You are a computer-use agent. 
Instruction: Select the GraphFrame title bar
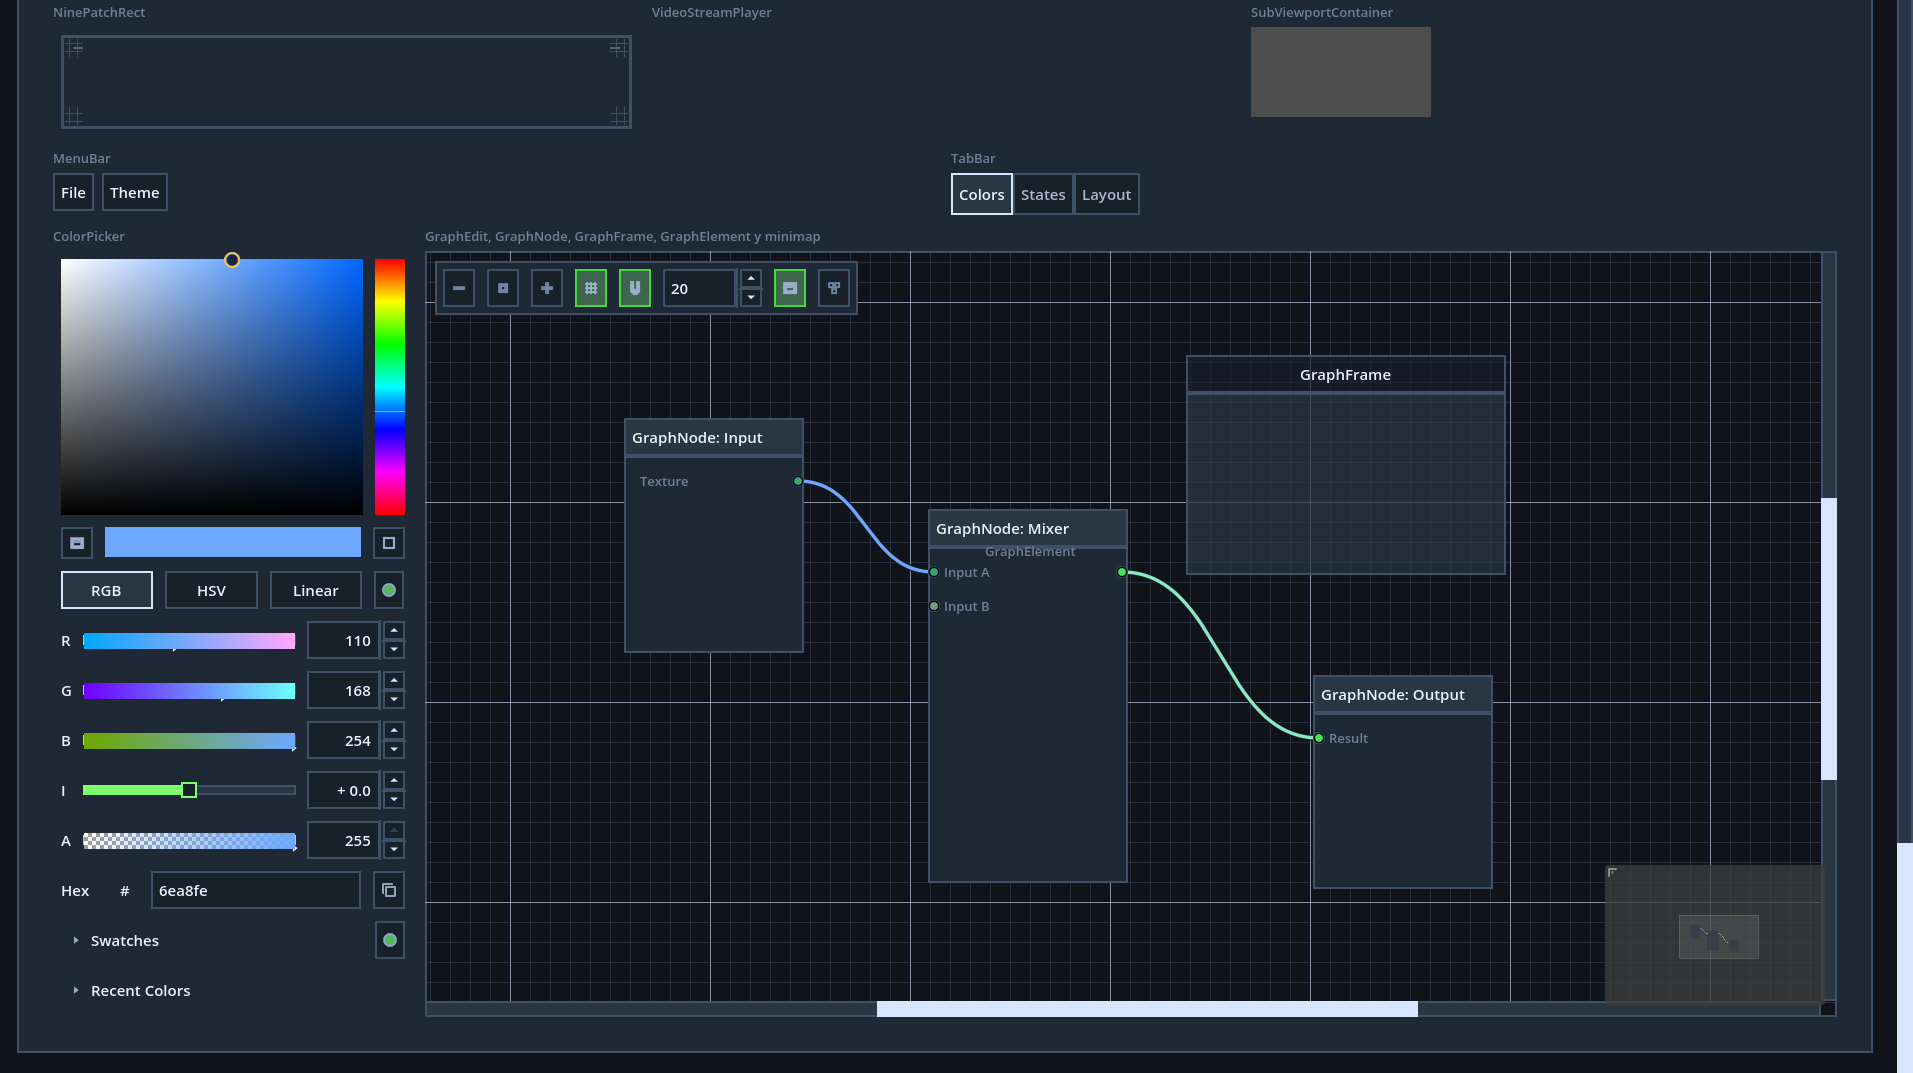pyautogui.click(x=1346, y=374)
